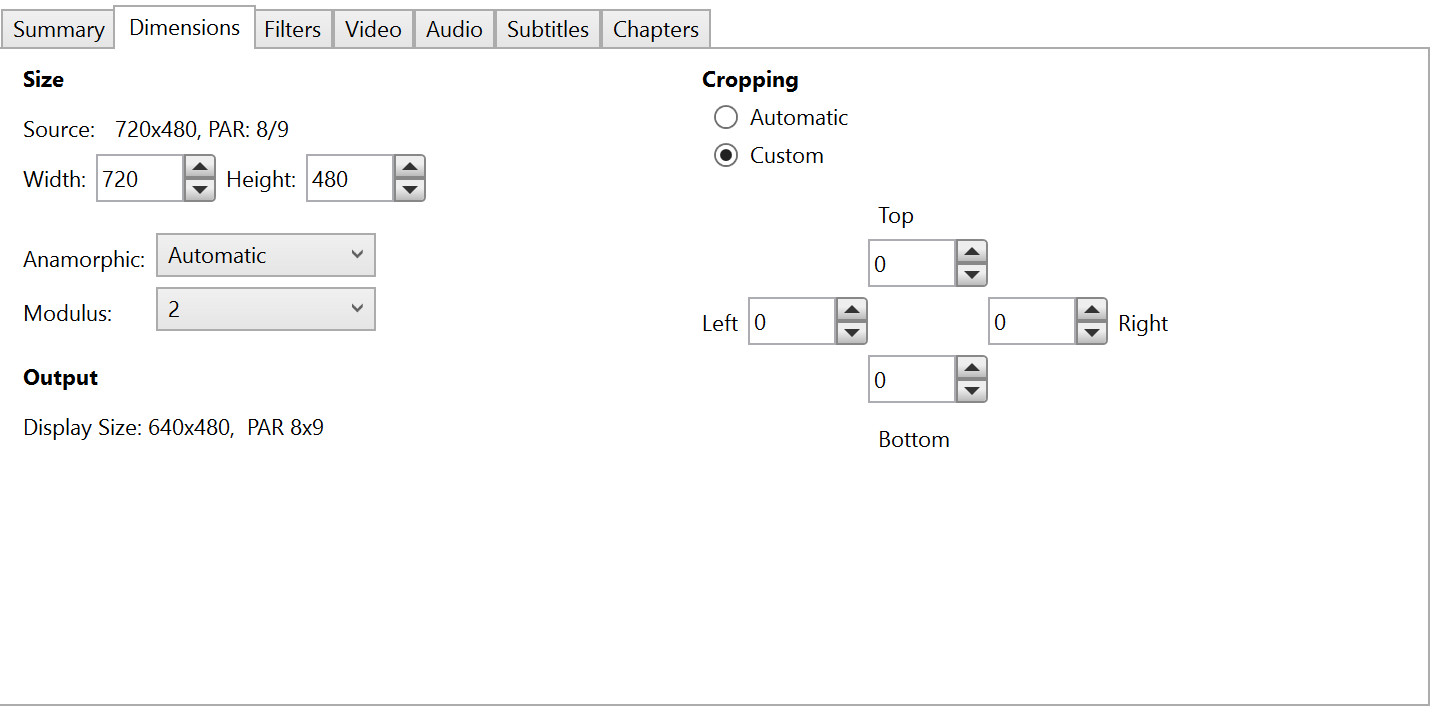Viewport: 1433px width, 713px height.
Task: Increase the Height using up arrow
Action: (410, 168)
